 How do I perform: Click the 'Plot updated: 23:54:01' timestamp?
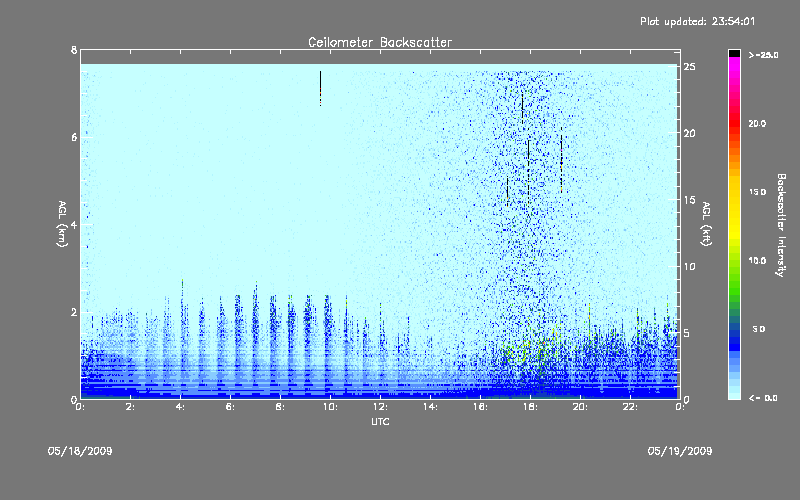[x=697, y=21]
